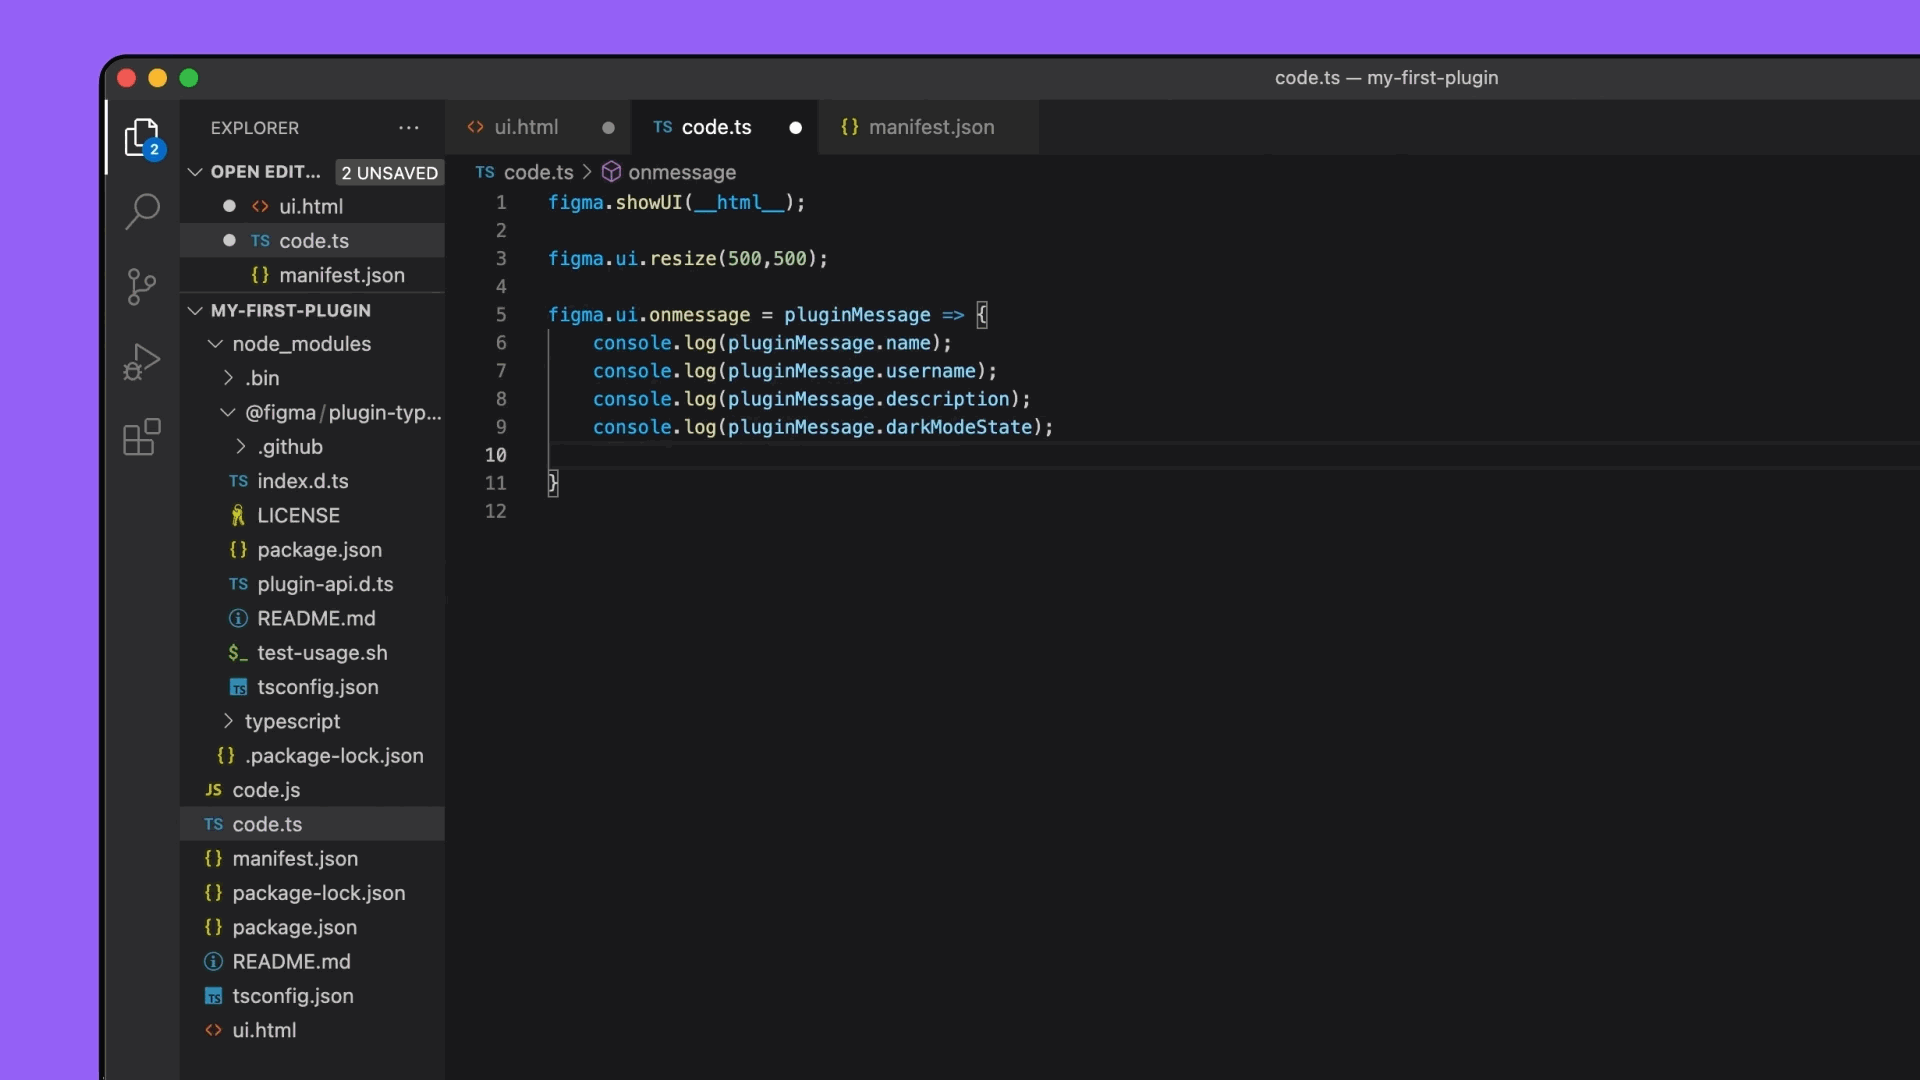Open the Explorer more actions ellipsis
Viewport: 1920px width, 1080px height.
tap(409, 128)
